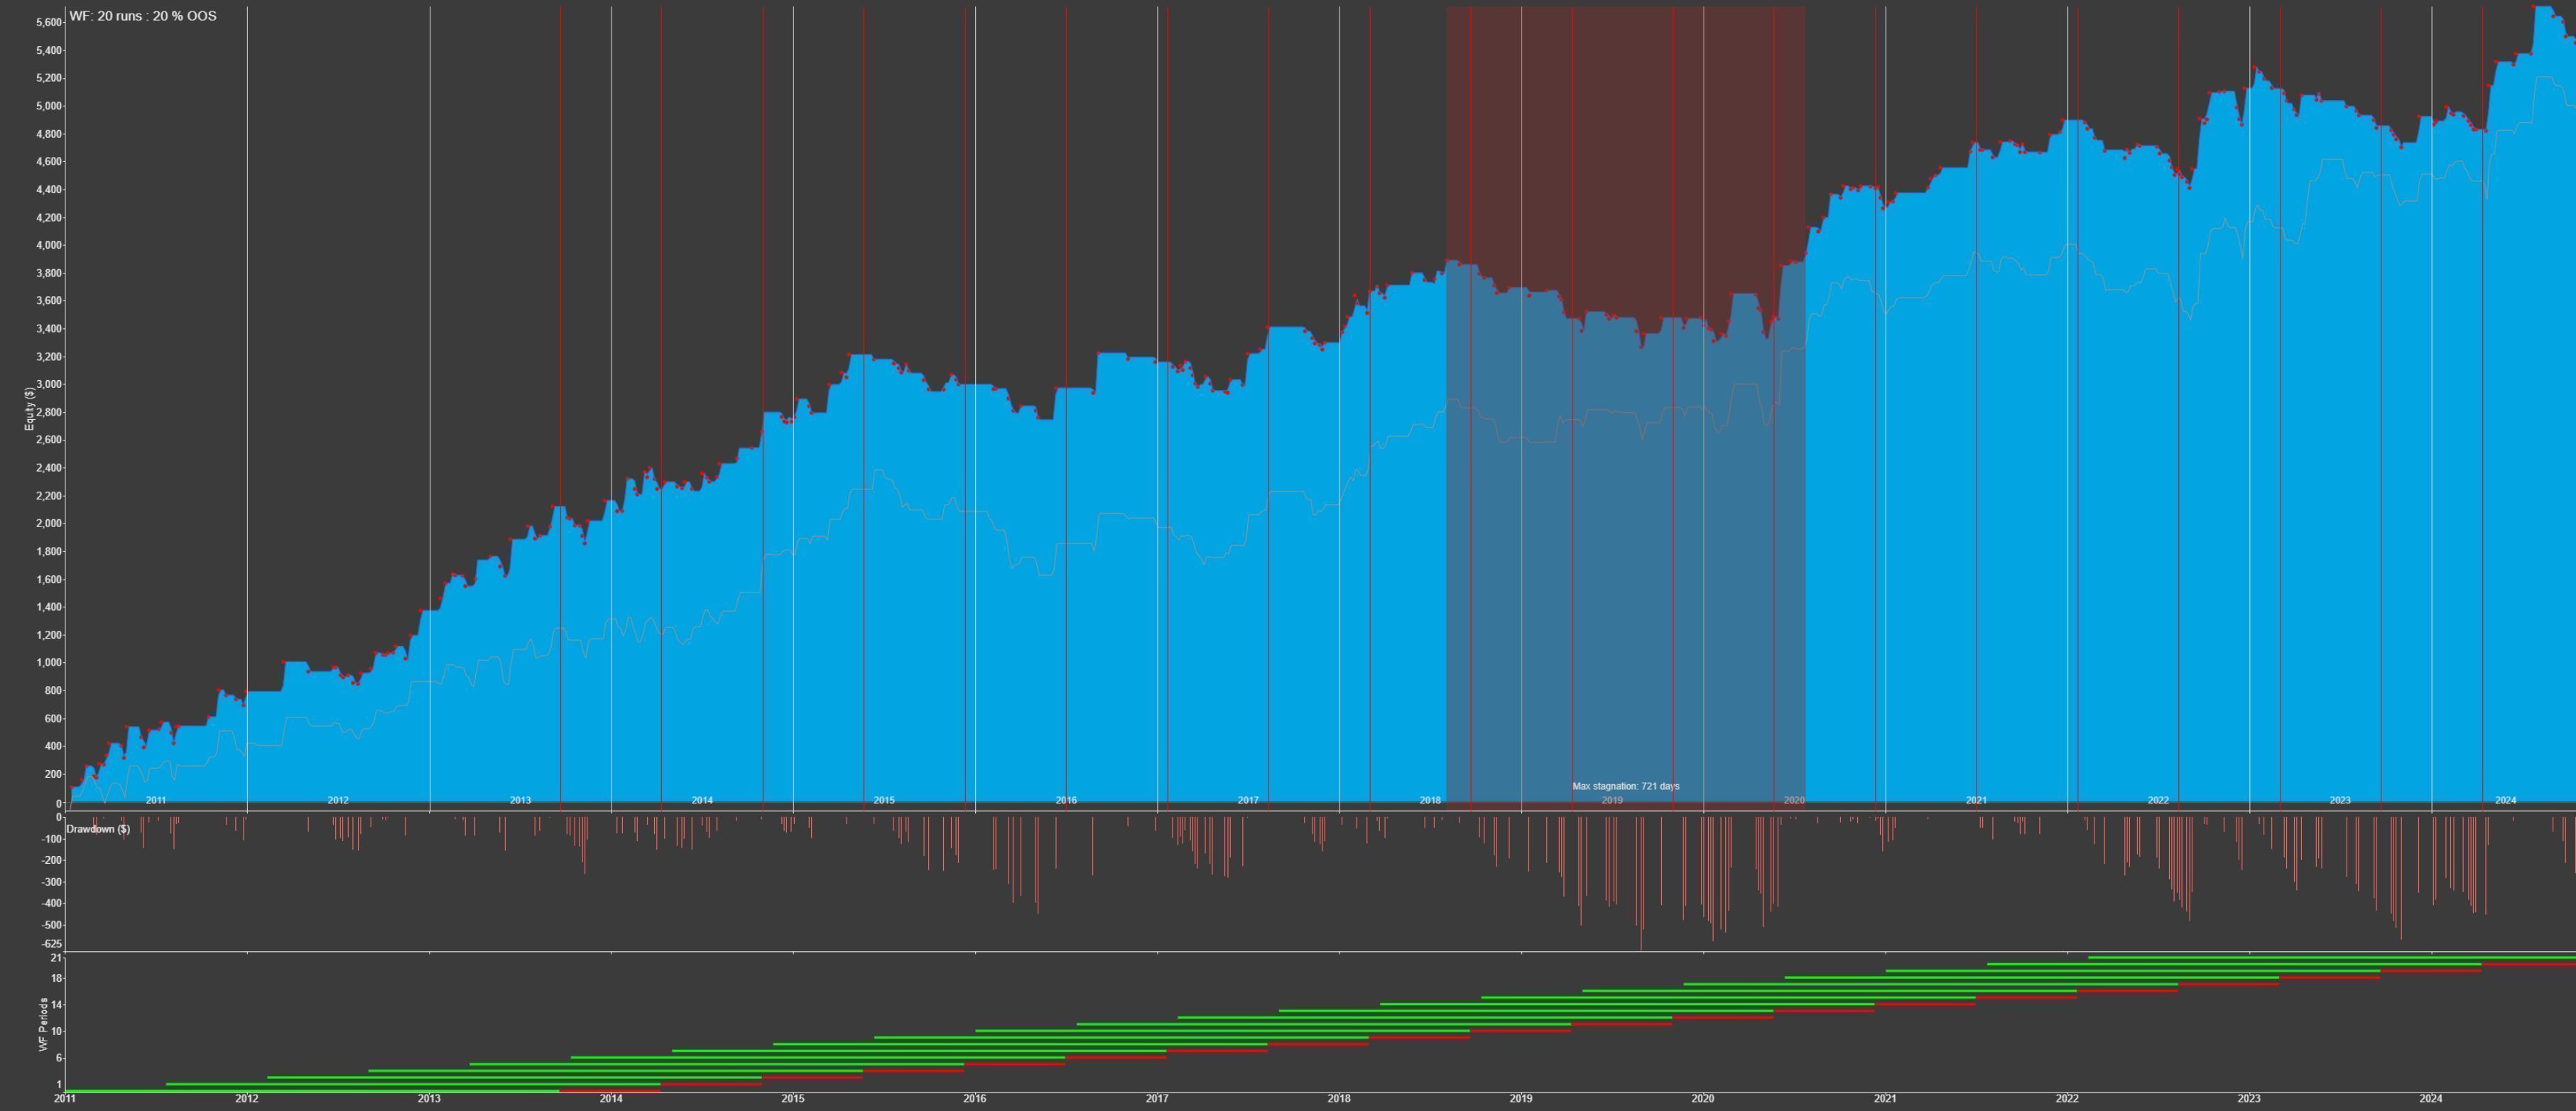Viewport: 2576px width, 1111px height.
Task: Select the 1,000 equity axis tick
Action: pyautogui.click(x=48, y=663)
